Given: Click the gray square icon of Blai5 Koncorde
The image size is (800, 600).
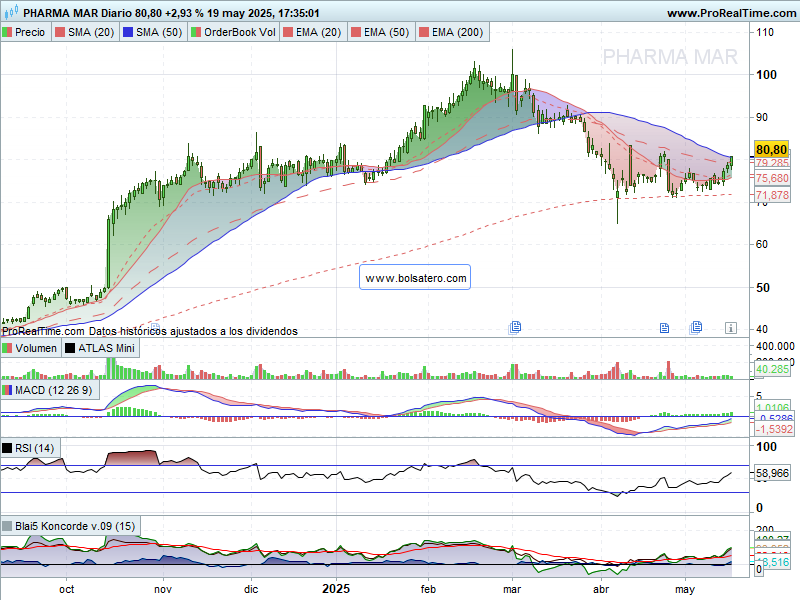Looking at the screenshot, I should [7, 526].
